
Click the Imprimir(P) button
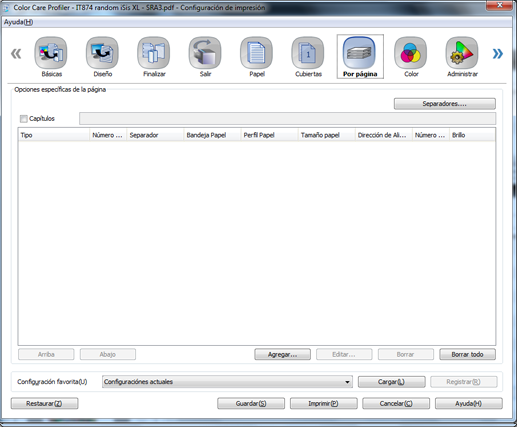point(323,403)
